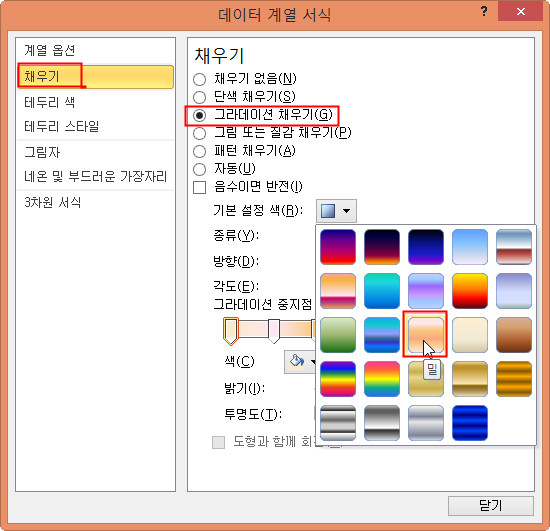Viewport: 550px width, 531px height.
Task: Select the teal-to-blue gradient preset
Action: [382, 291]
